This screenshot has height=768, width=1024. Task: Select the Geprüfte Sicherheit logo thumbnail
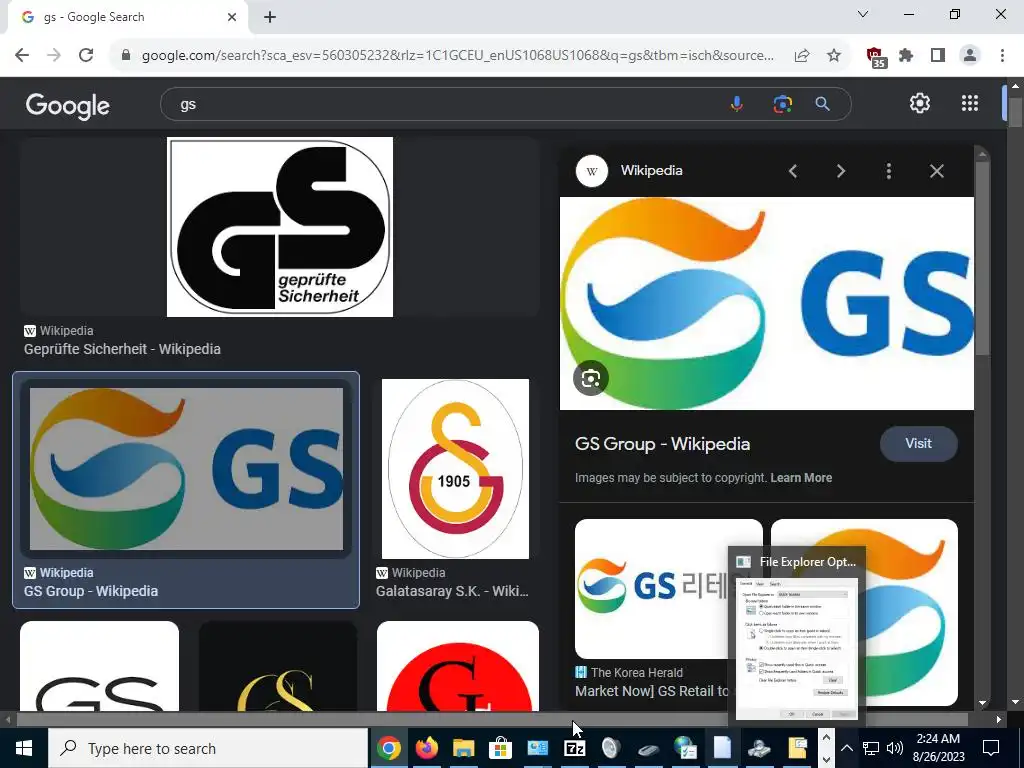[x=280, y=227]
